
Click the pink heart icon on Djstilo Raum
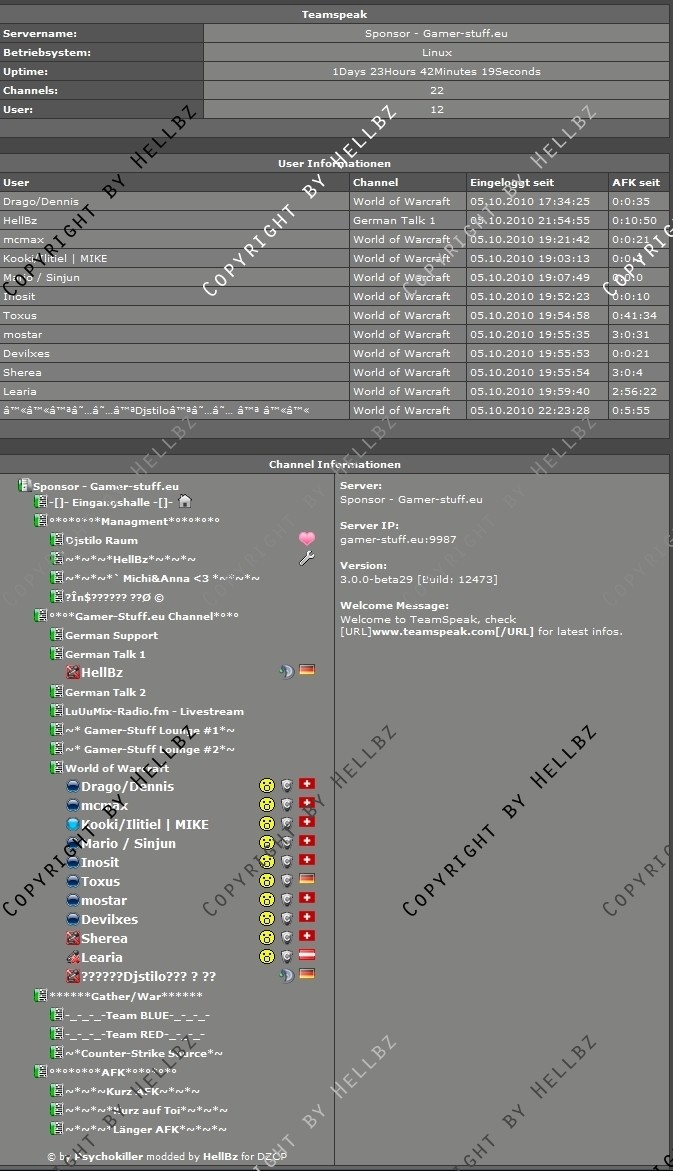click(307, 539)
